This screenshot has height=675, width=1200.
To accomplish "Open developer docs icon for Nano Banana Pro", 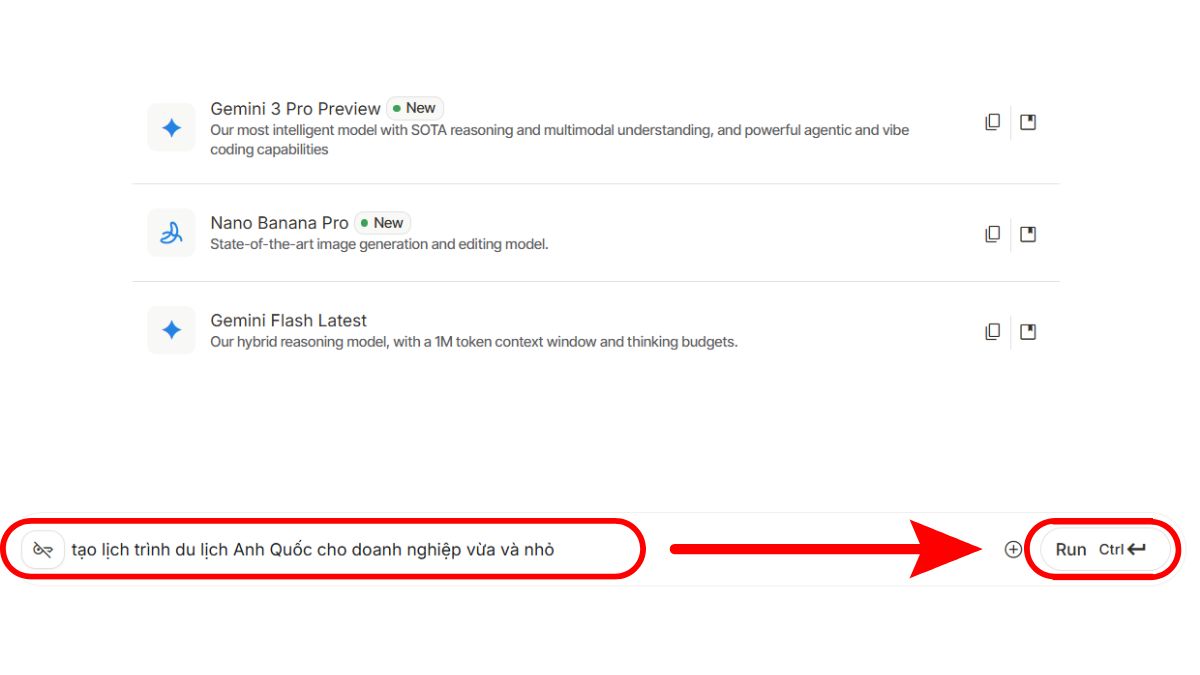I will (x=1028, y=234).
